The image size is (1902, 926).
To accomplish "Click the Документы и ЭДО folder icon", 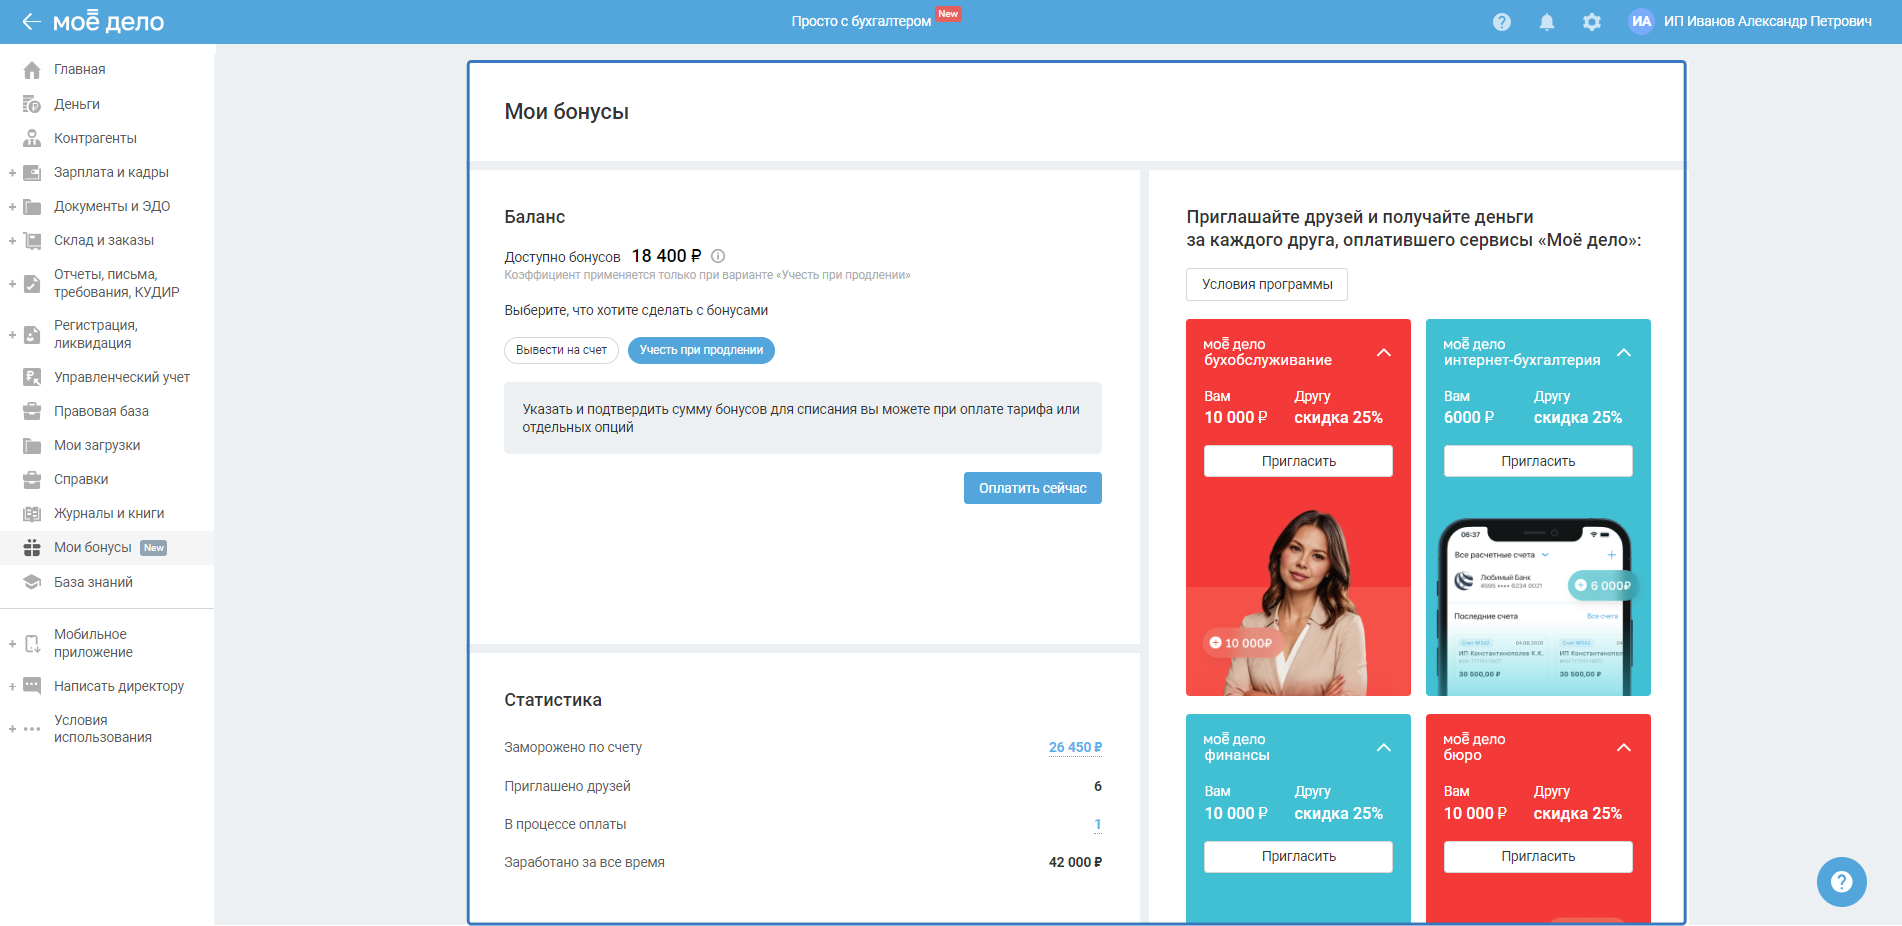I will [x=32, y=206].
